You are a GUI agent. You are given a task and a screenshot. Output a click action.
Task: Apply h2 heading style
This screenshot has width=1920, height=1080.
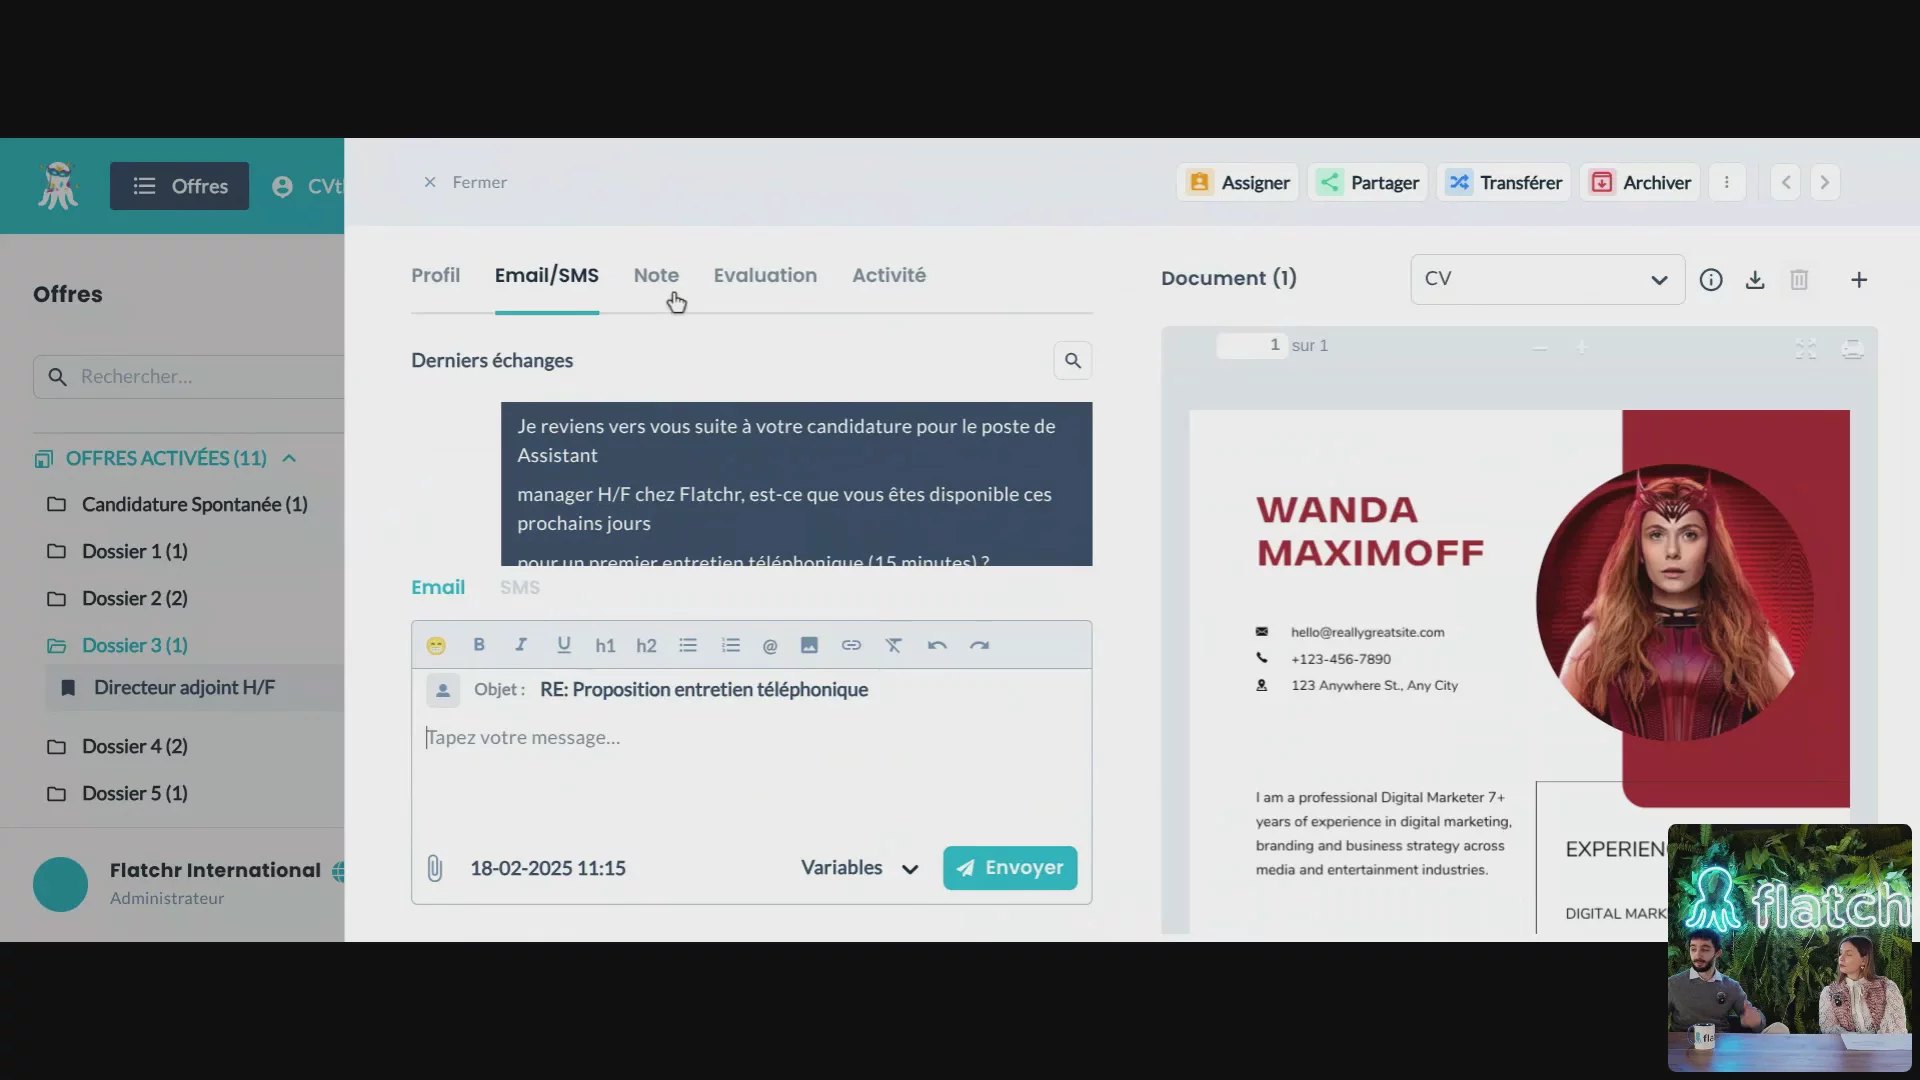(647, 646)
